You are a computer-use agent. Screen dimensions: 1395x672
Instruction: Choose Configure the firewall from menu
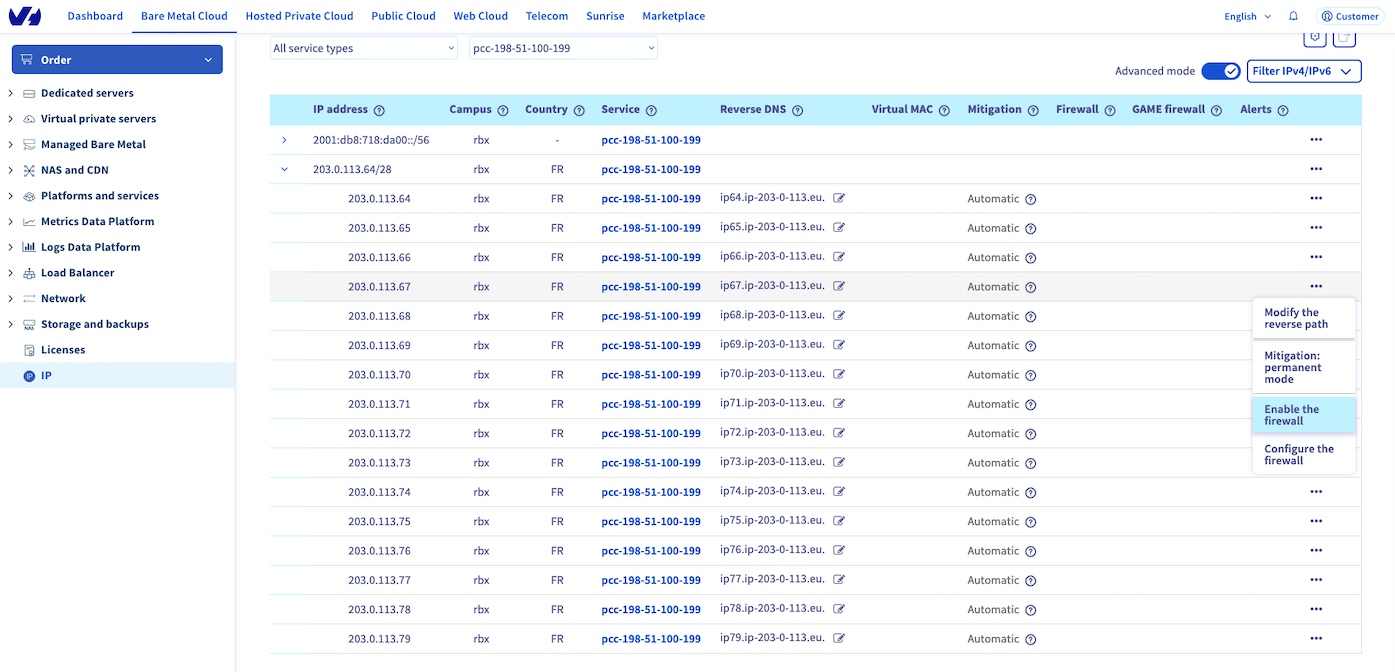1302,455
